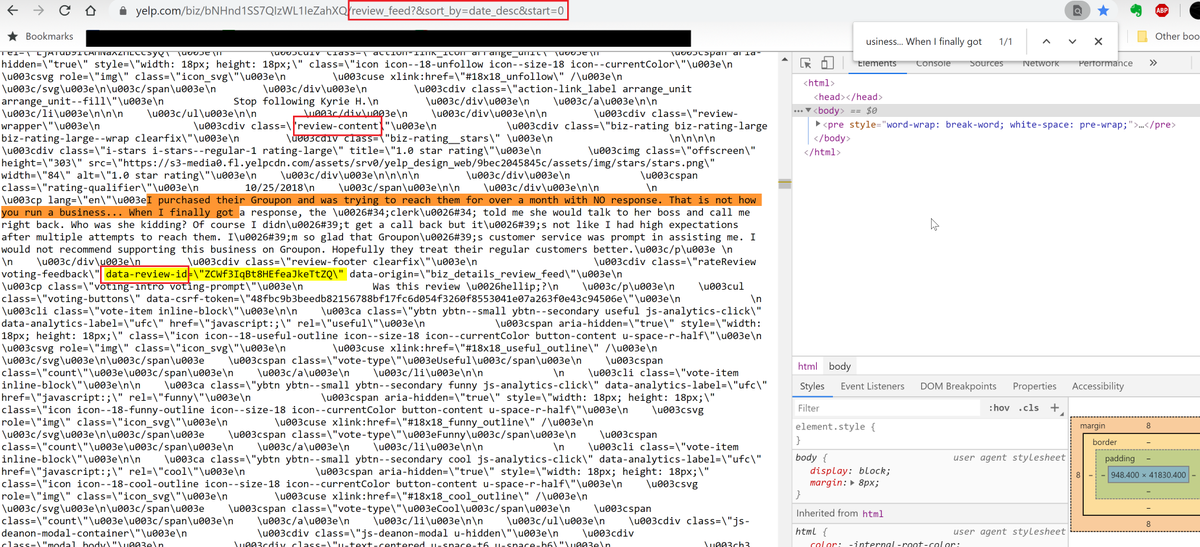This screenshot has height=547, width=1200.
Task: Click the highlighted data-review-id attribute text
Action: click(146, 274)
